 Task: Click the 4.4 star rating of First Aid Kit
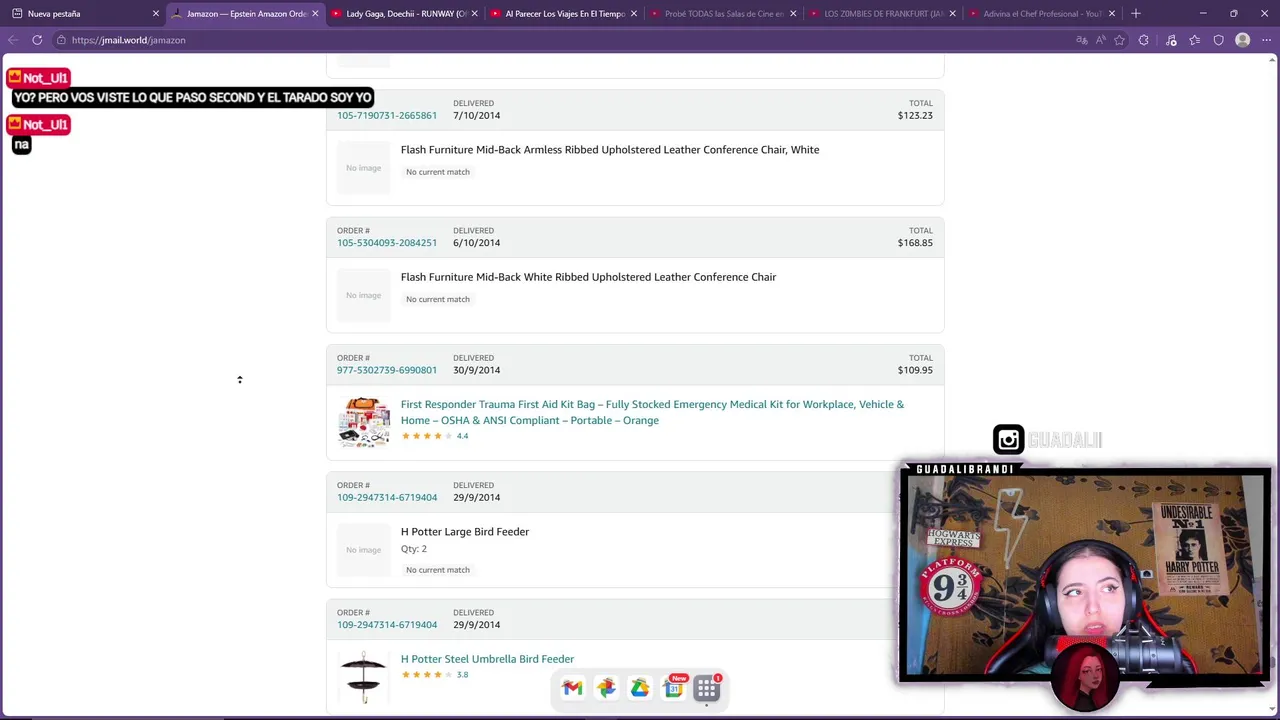point(435,436)
